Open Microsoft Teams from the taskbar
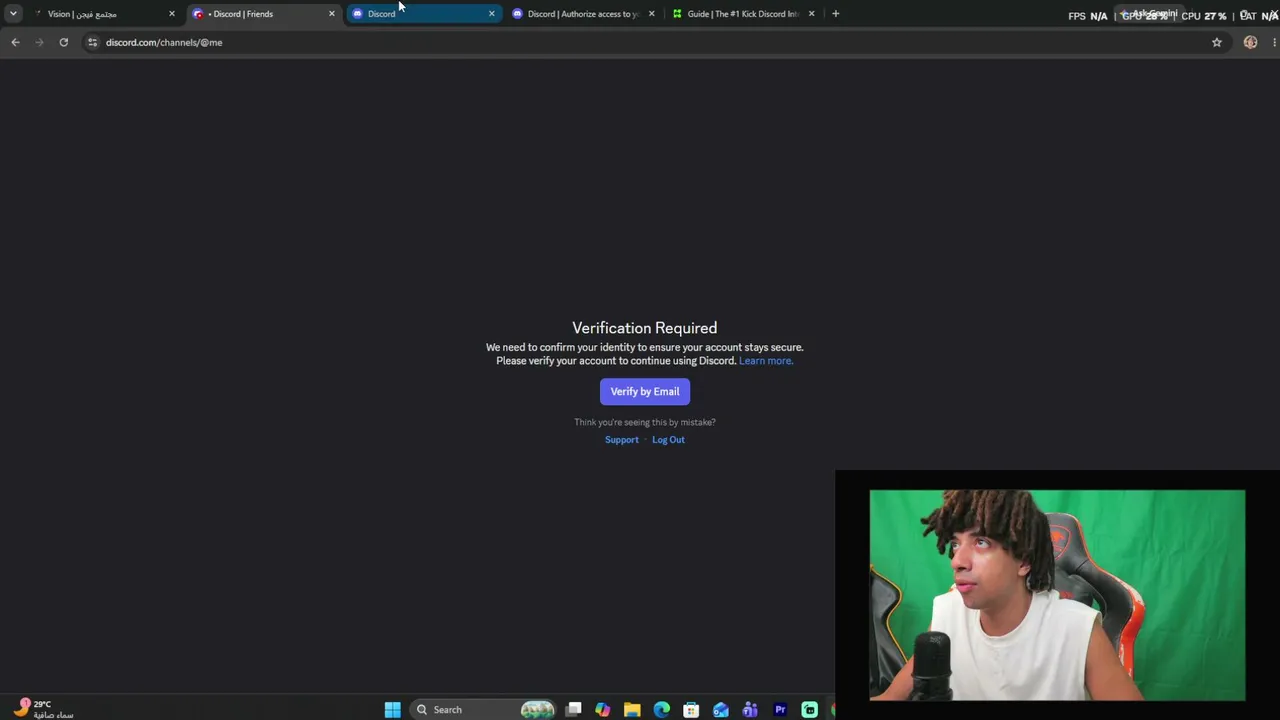1280x720 pixels. pos(750,710)
